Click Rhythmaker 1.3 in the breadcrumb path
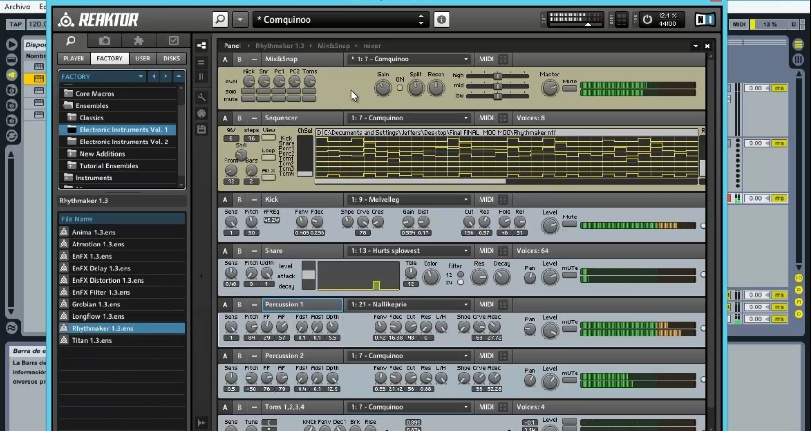Viewport: 811px width, 431px height. tap(280, 46)
